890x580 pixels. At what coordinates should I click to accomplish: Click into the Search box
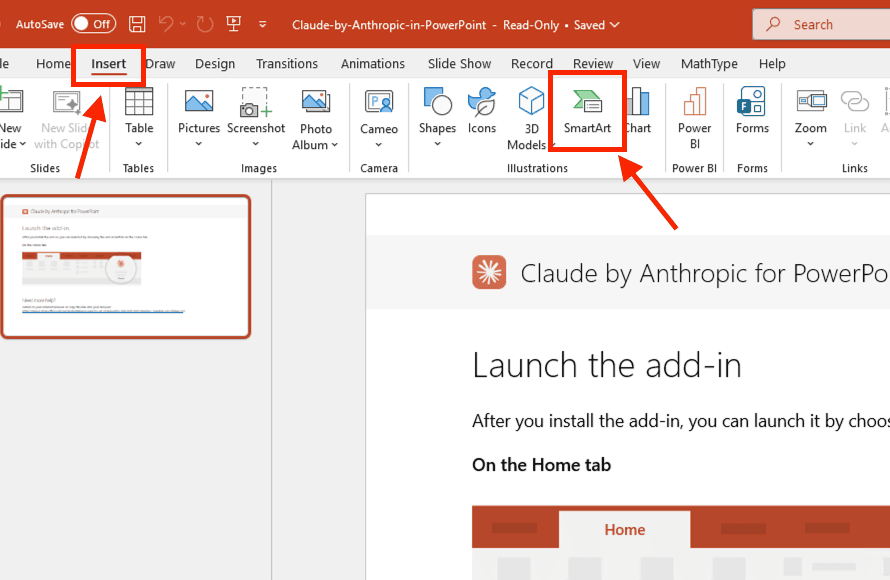pyautogui.click(x=821, y=24)
